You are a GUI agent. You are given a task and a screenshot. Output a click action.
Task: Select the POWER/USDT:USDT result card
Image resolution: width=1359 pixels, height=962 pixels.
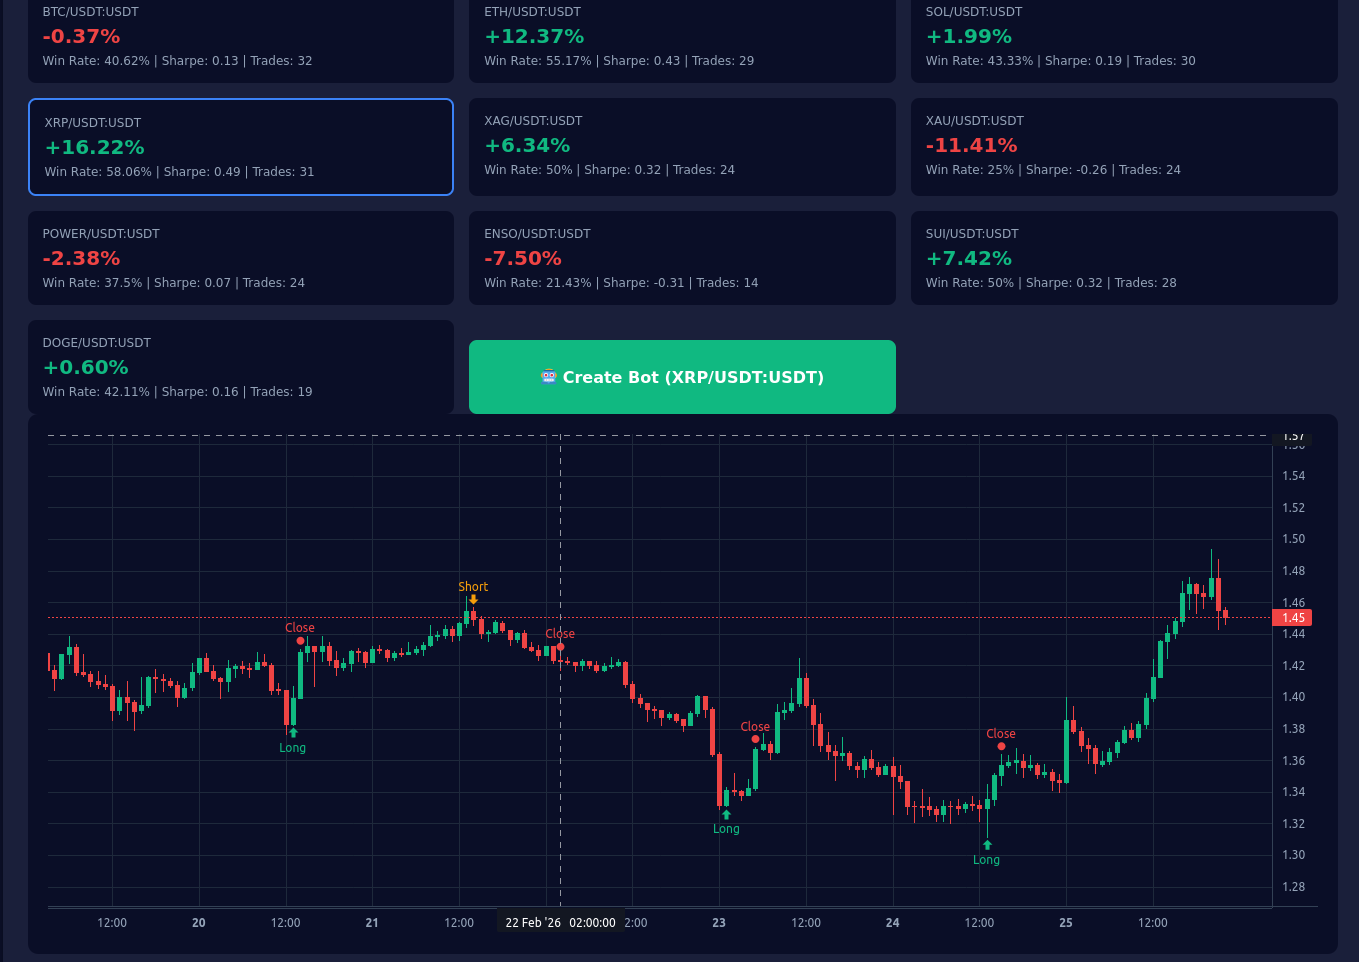[240, 258]
